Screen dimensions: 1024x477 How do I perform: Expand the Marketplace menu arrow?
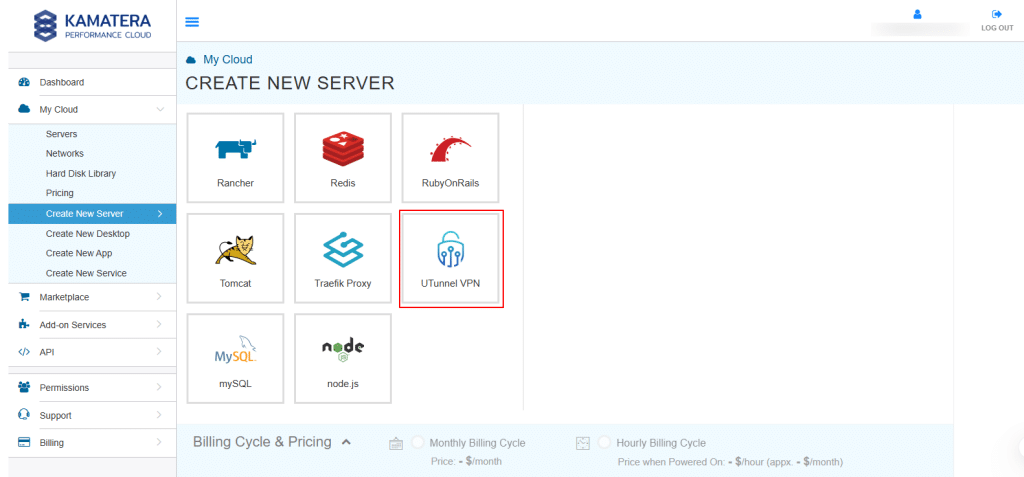point(159,297)
